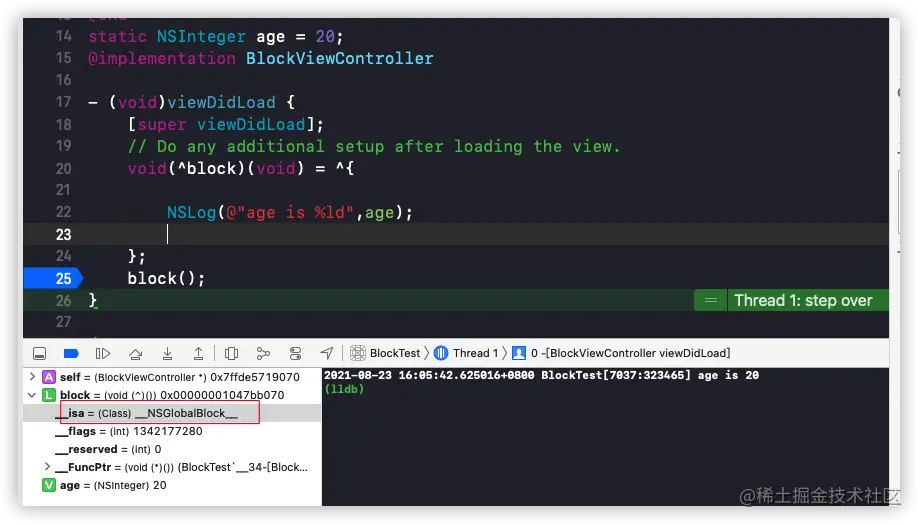
Task: Click the static NSInteger age declaration
Action: 215,37
